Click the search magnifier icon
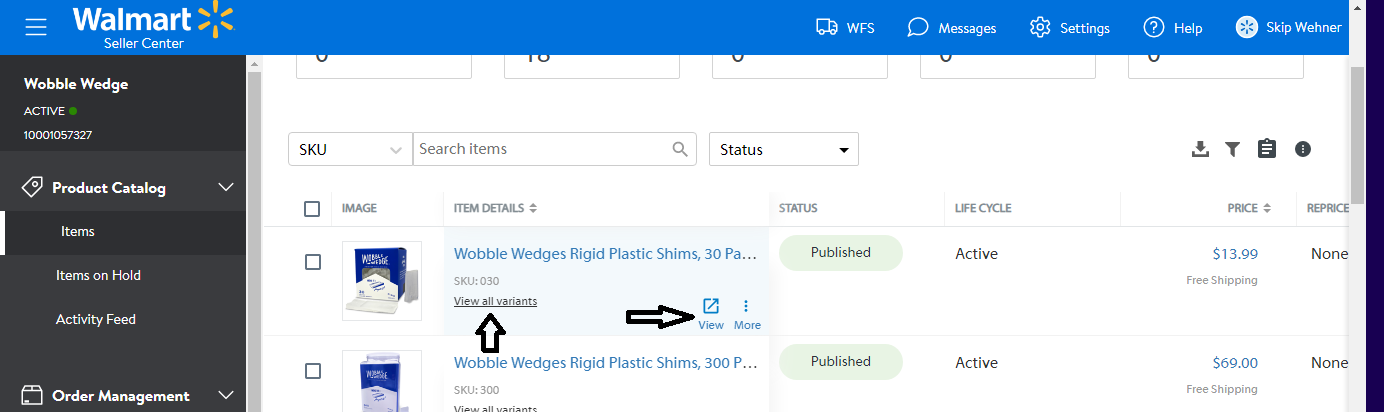The height and width of the screenshot is (412, 1384). [681, 149]
